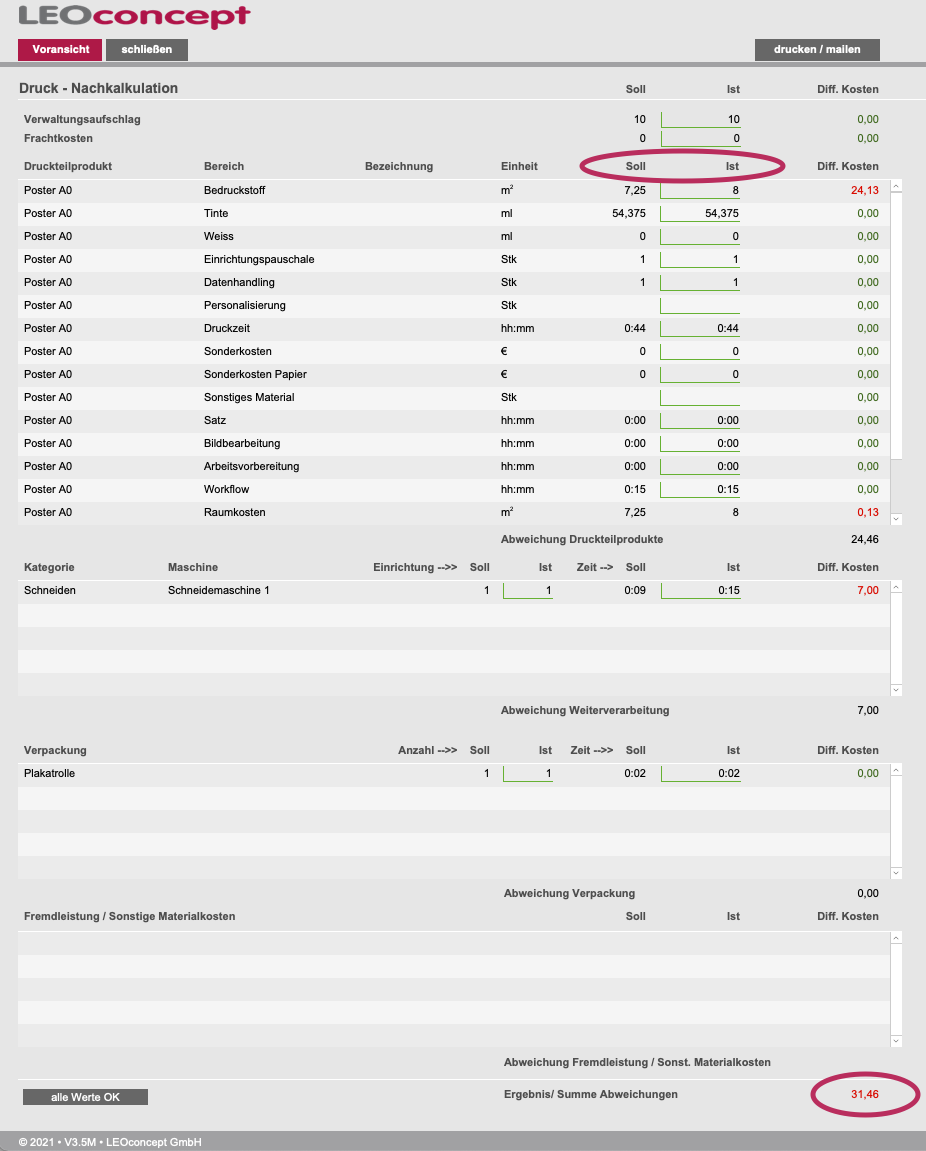The width and height of the screenshot is (926, 1151).
Task: Click the drucken / mailen button
Action: (816, 49)
